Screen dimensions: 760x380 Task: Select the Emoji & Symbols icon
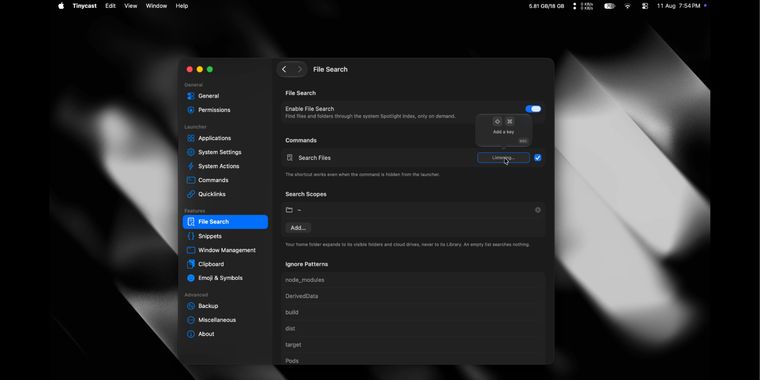tap(191, 278)
